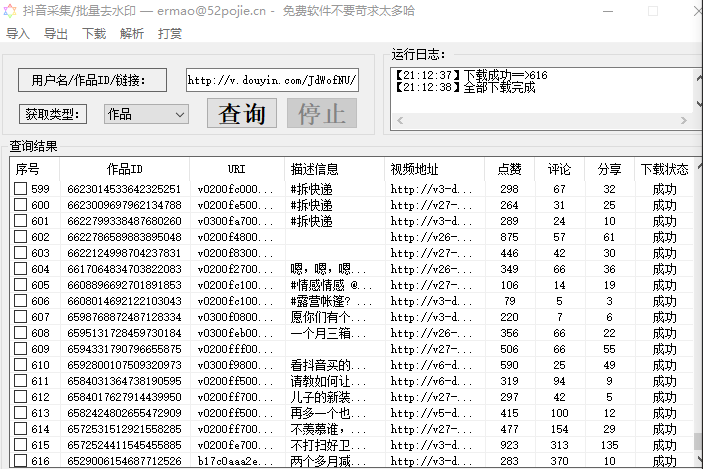This screenshot has width=703, height=469.
Task: Check the box for row 607
Action: click(x=20, y=317)
